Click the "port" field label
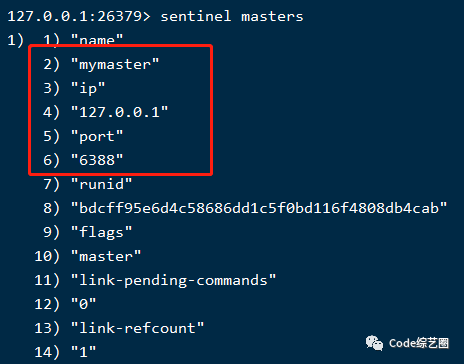The image size is (464, 364). [x=97, y=136]
